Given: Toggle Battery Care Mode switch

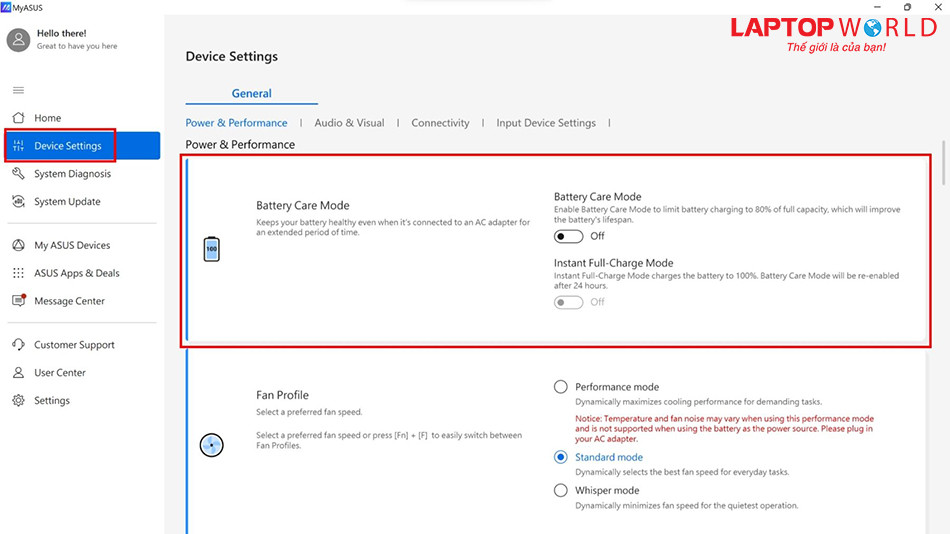Looking at the screenshot, I should pyautogui.click(x=569, y=236).
